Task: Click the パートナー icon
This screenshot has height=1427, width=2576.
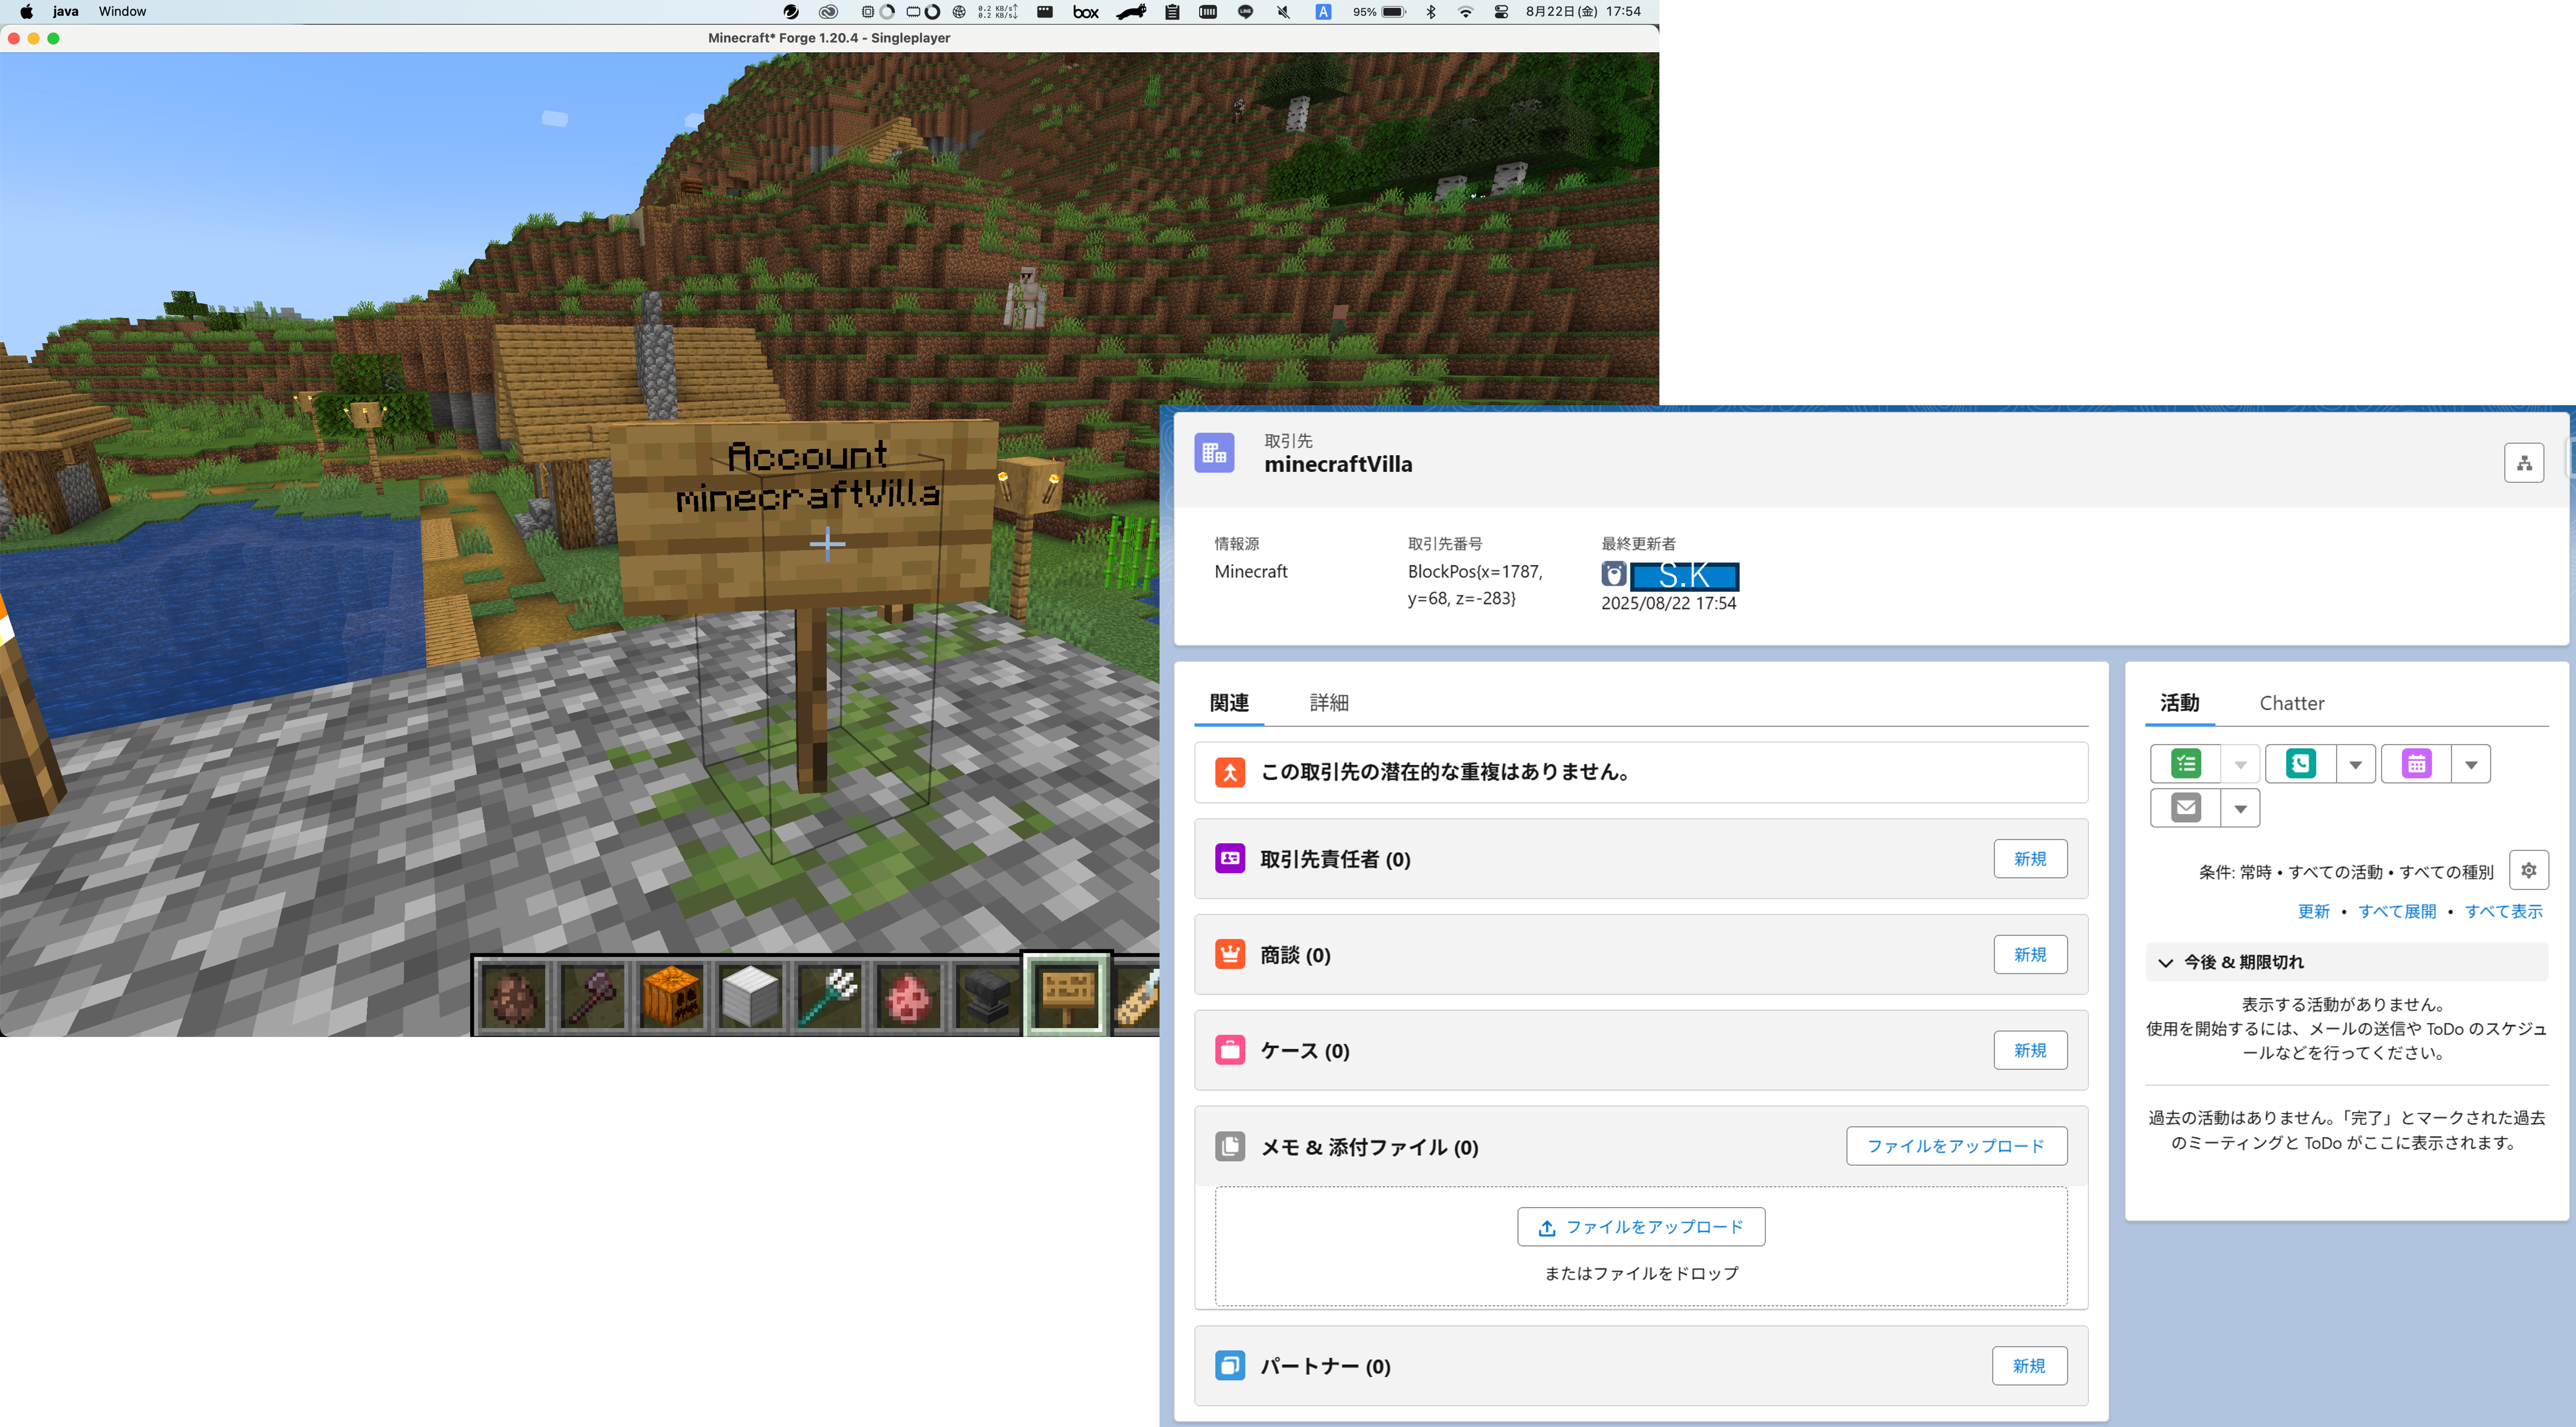Action: [1230, 1365]
